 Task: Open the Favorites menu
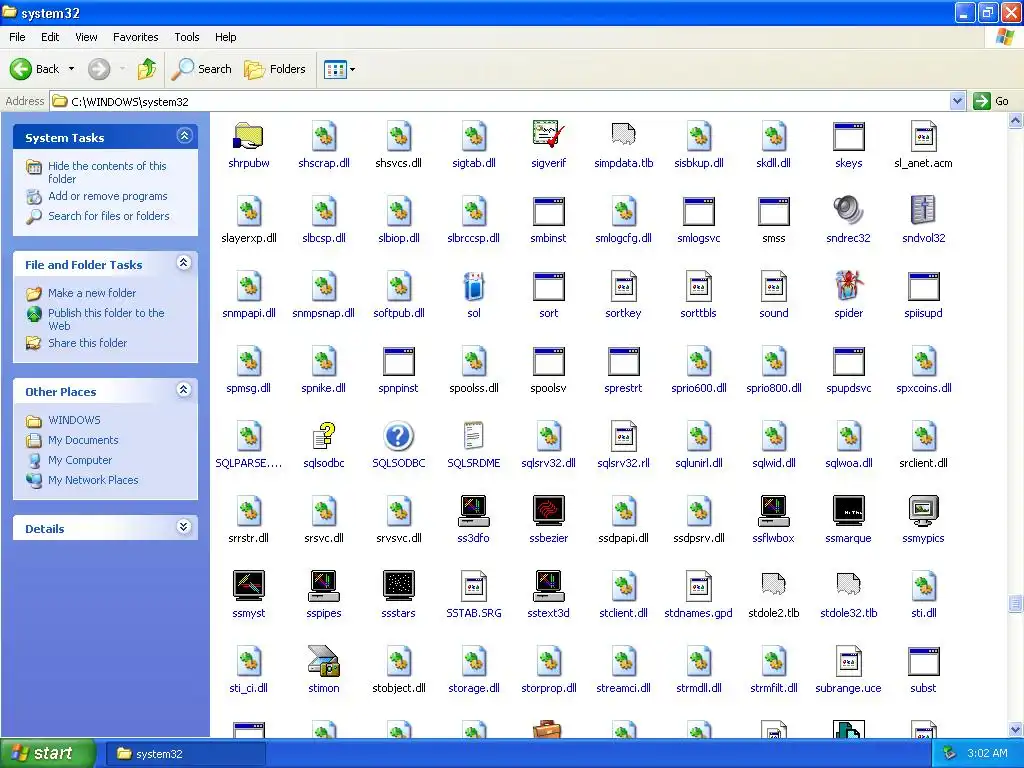135,37
